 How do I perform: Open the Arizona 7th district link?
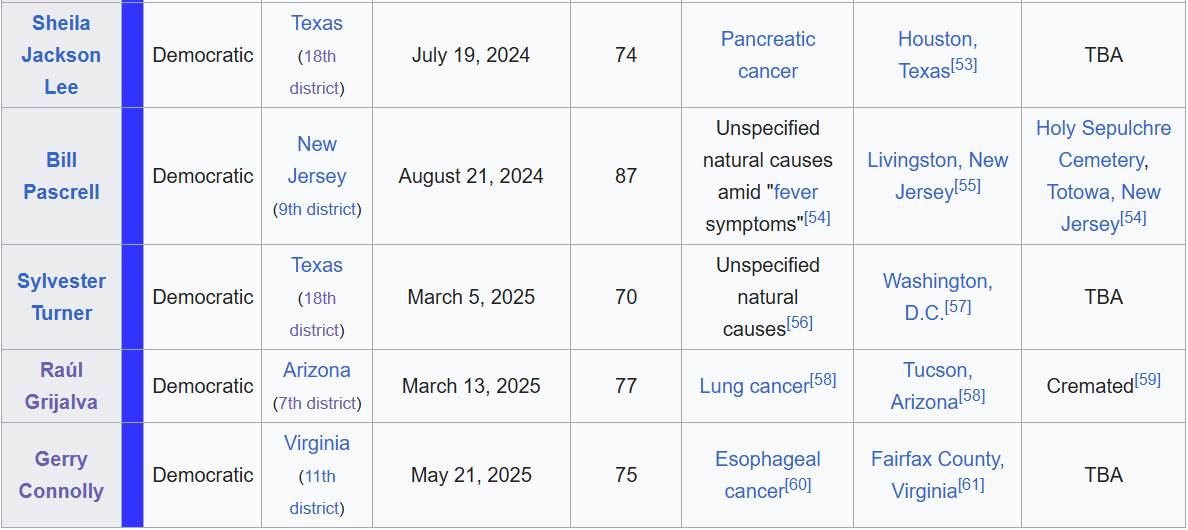coord(317,404)
